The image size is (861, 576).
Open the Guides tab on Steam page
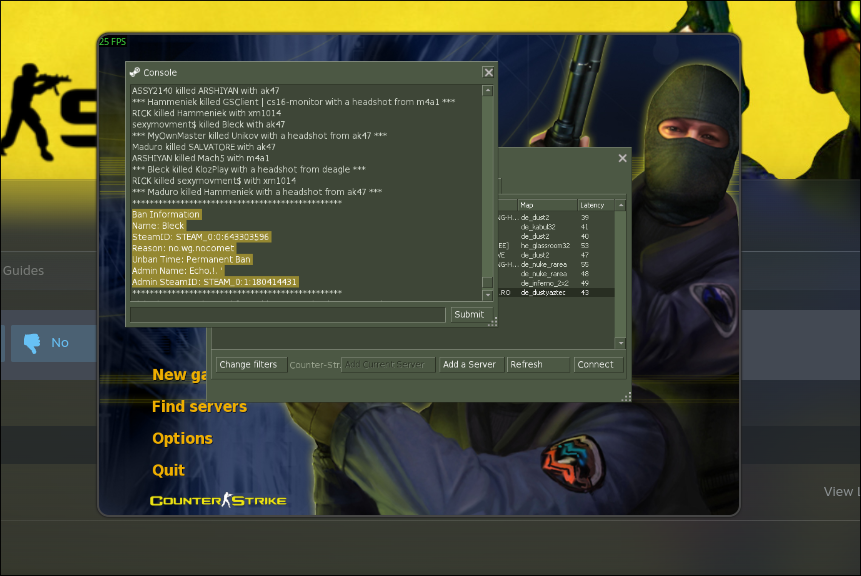[23, 270]
